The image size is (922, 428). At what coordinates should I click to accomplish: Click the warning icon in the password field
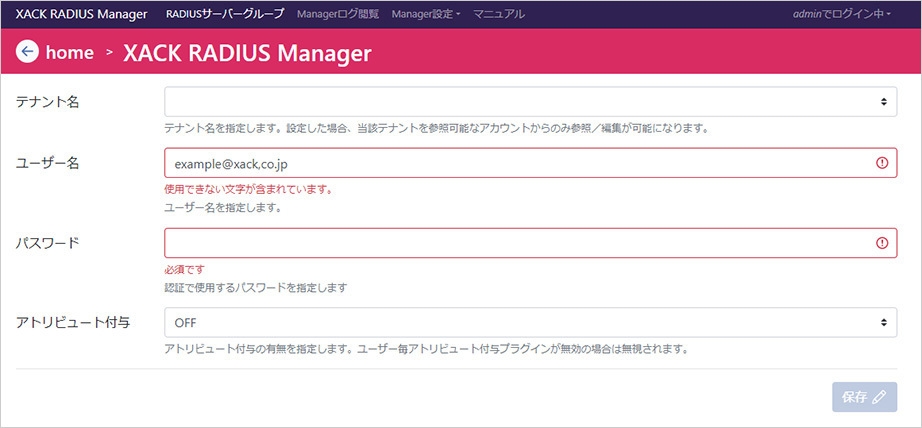[x=881, y=243]
